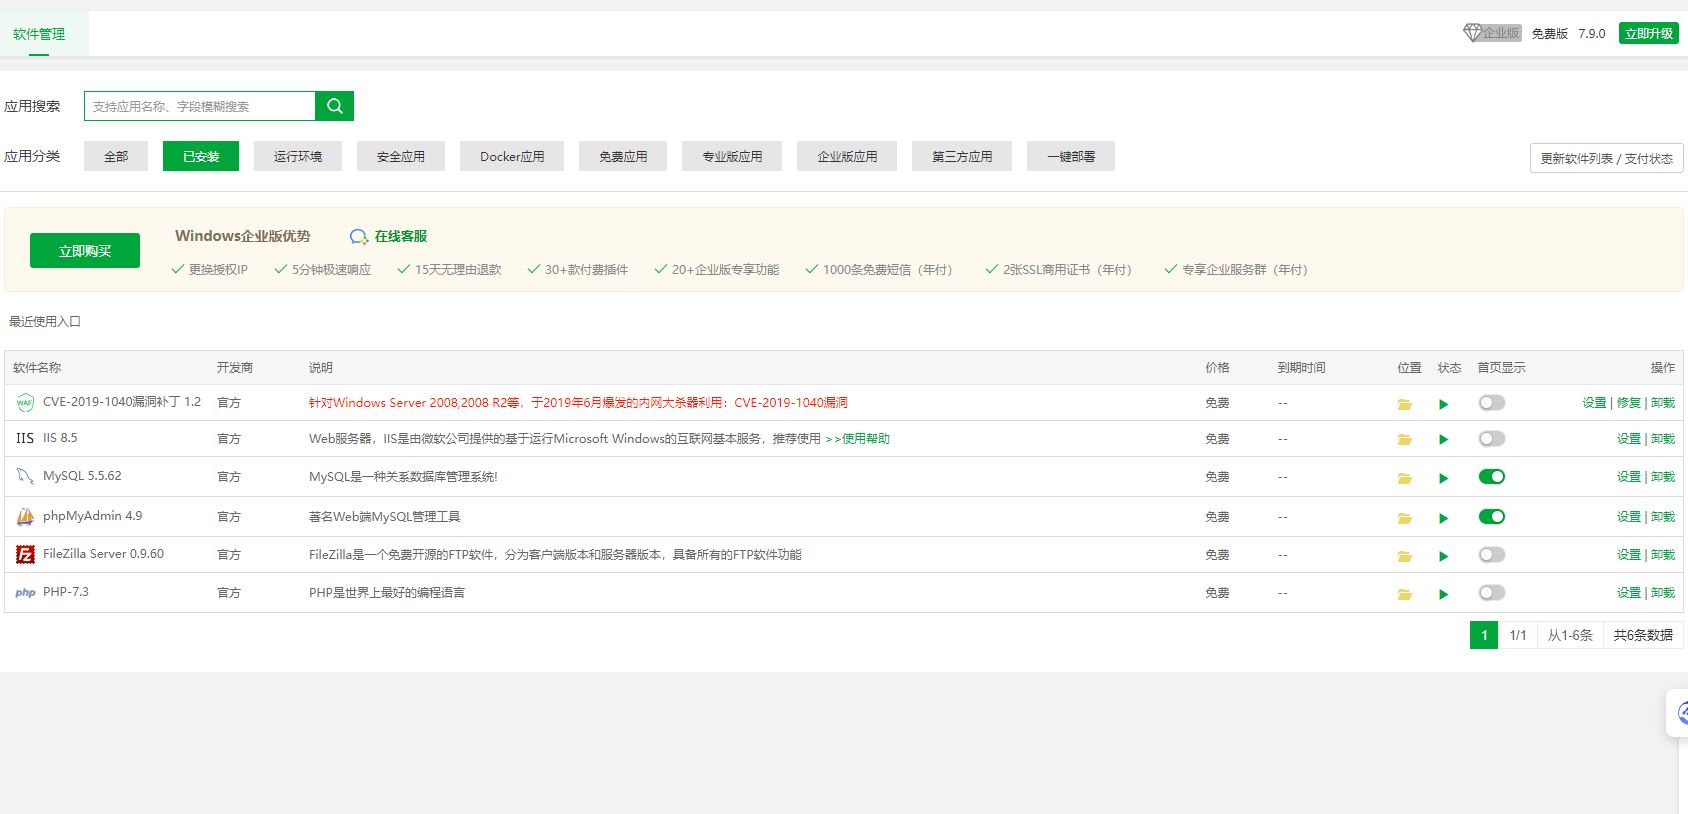Open 设置 for CVE-2019-1040 patch
This screenshot has height=814, width=1688.
1594,403
